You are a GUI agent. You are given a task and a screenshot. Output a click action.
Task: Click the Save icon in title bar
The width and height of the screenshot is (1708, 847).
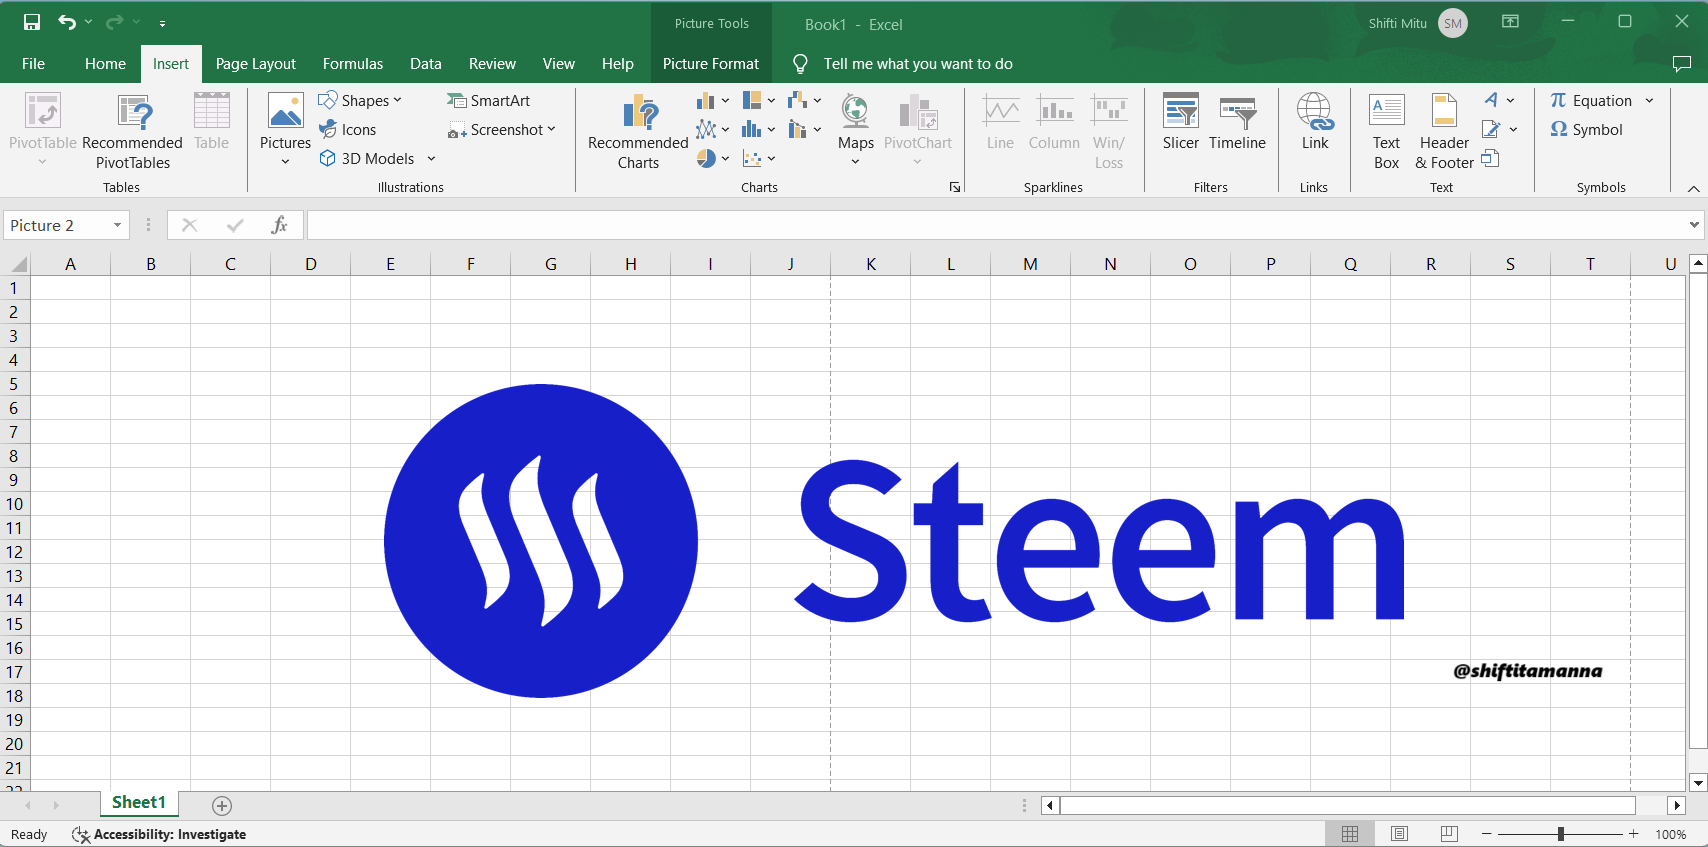click(x=32, y=22)
